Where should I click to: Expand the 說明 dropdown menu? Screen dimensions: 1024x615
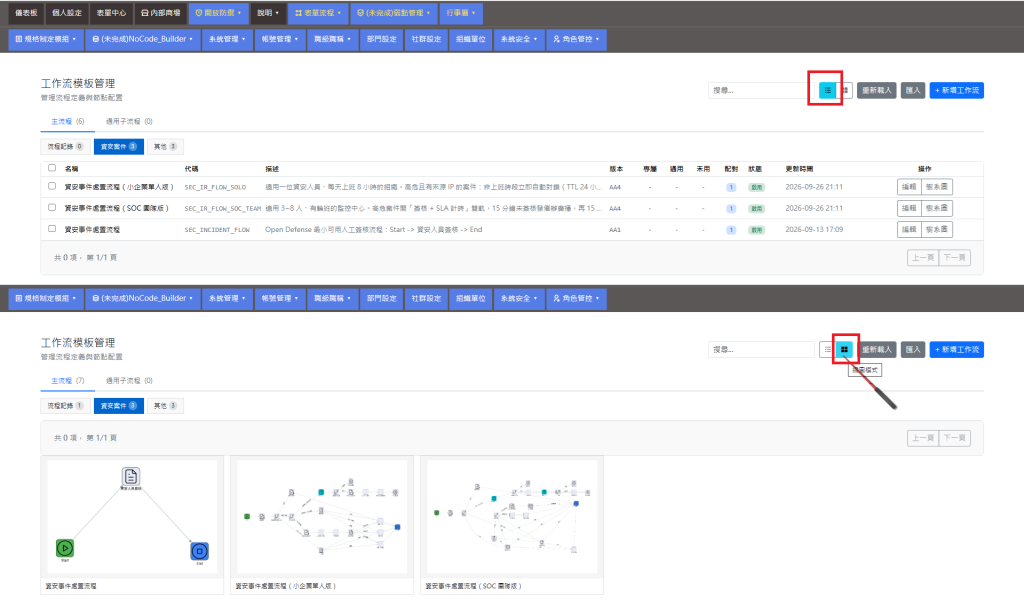coord(268,13)
